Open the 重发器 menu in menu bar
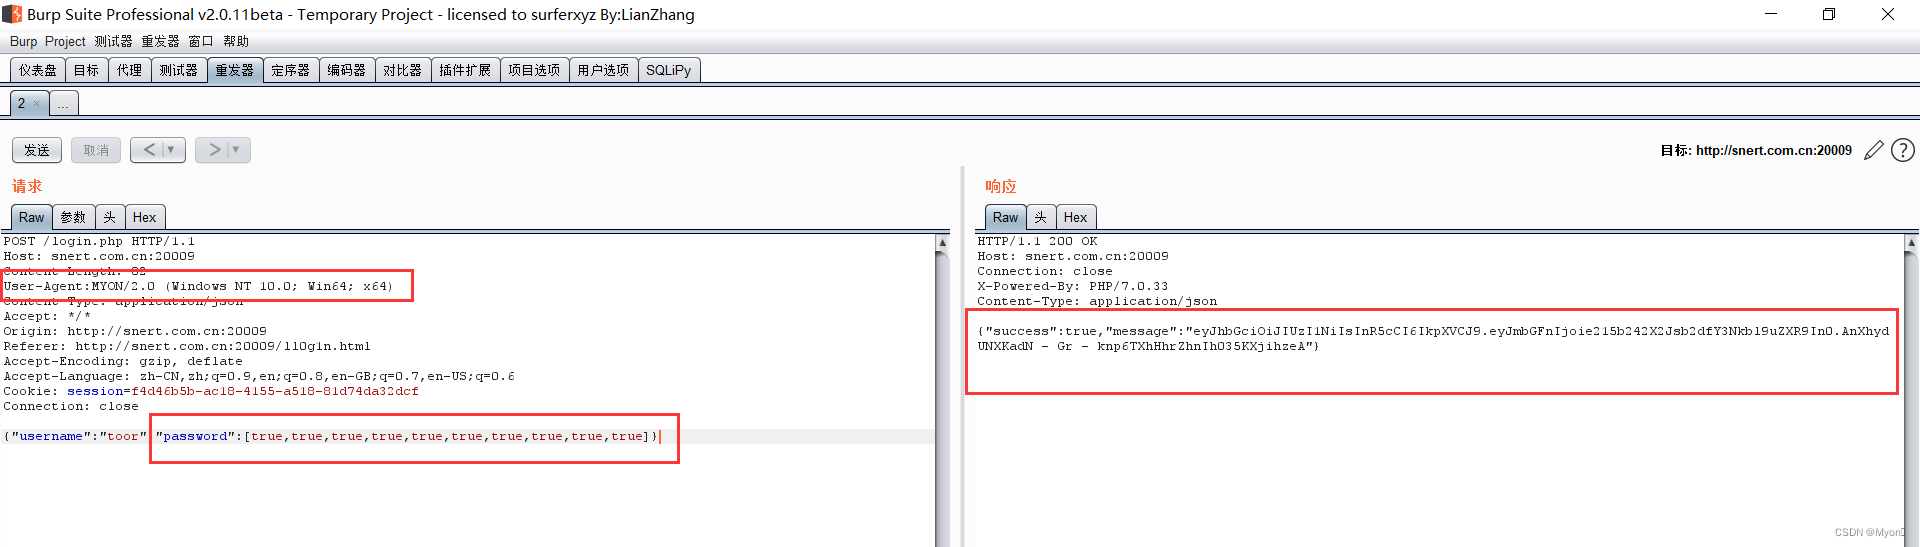Screen dimensions: 1920x547 click(160, 41)
